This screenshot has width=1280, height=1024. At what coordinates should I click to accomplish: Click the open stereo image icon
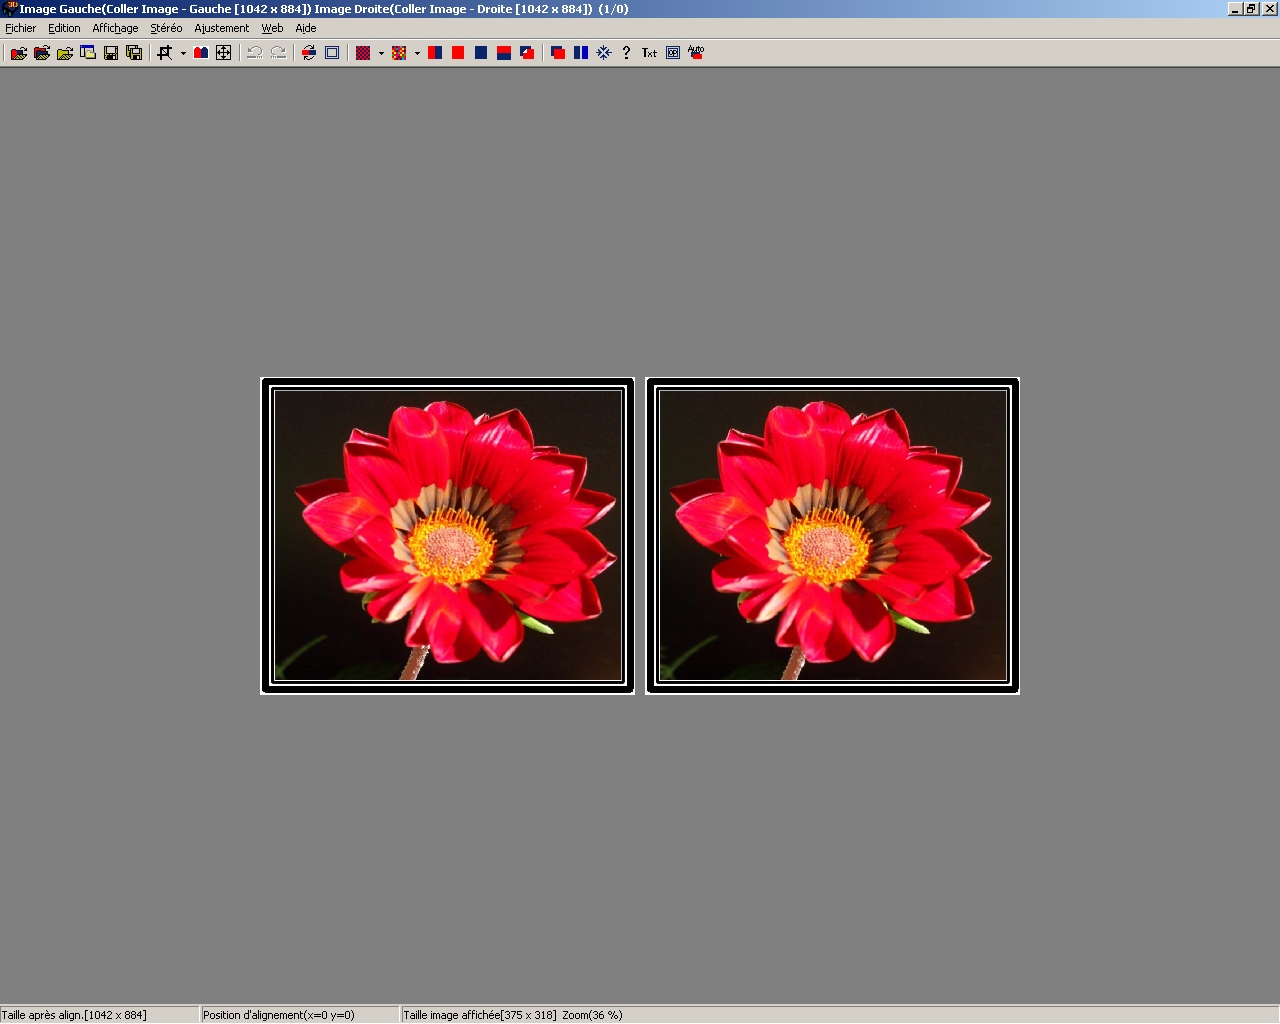click(18, 53)
